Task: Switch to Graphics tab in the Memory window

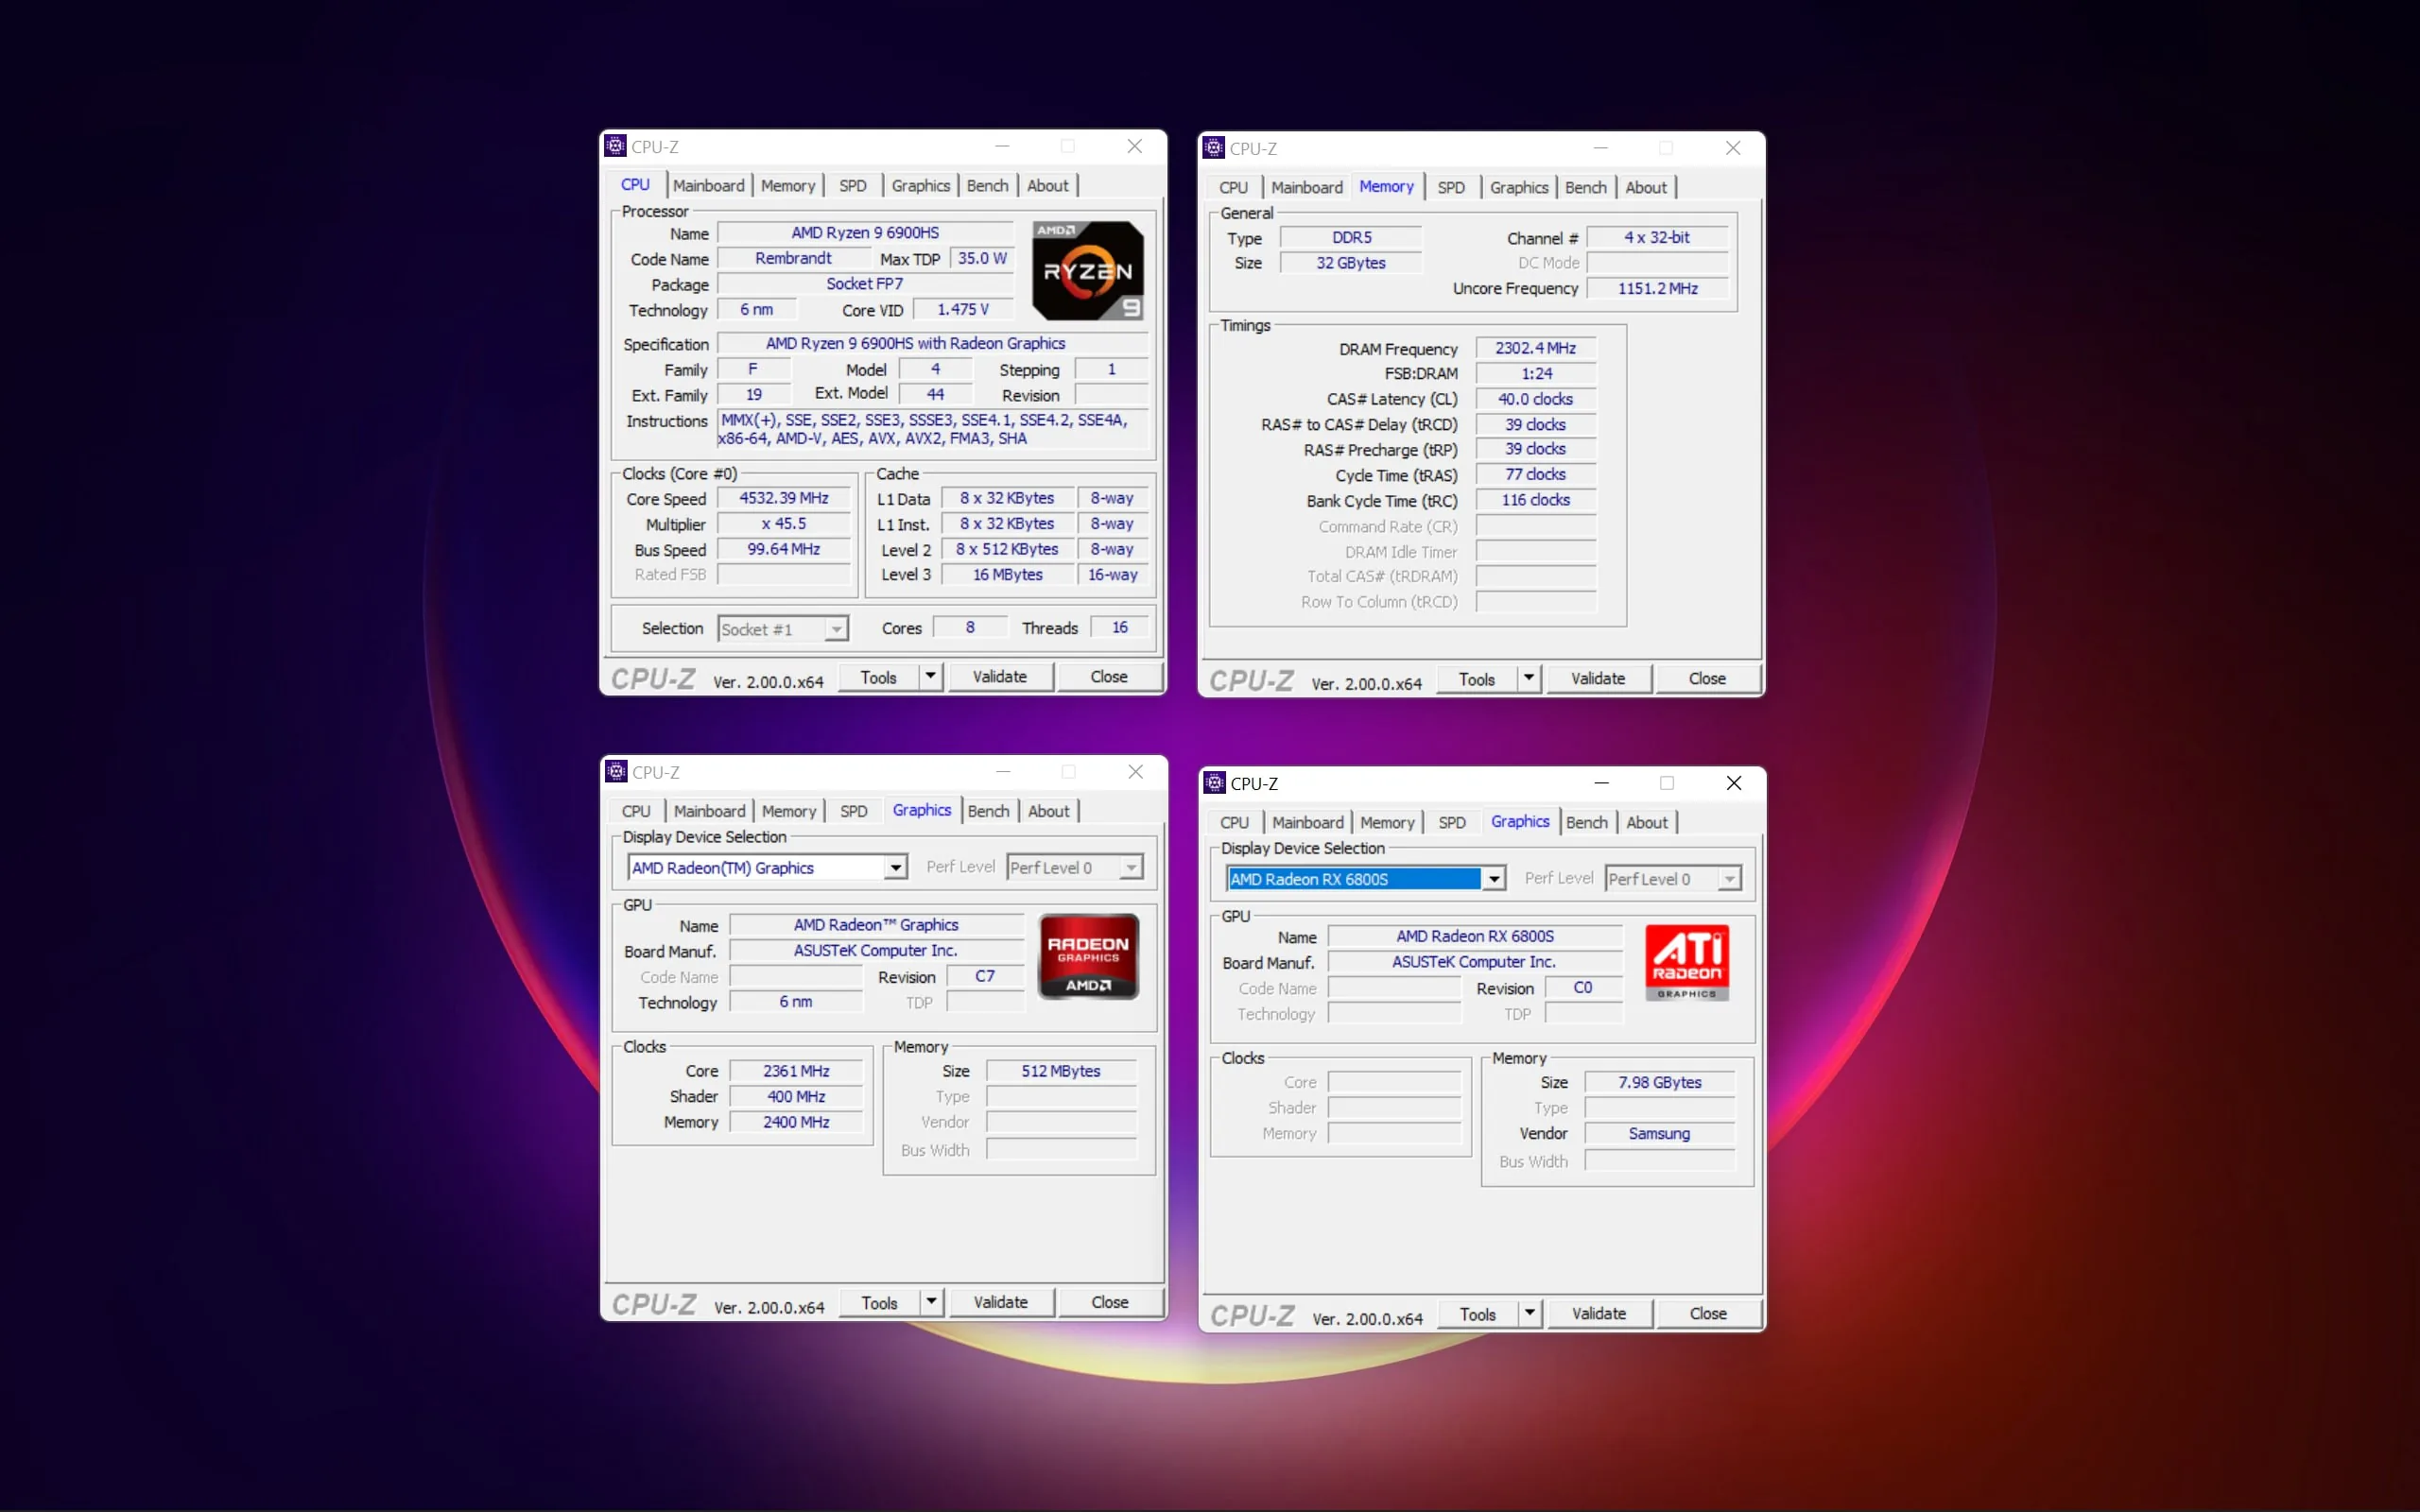Action: [x=1518, y=187]
